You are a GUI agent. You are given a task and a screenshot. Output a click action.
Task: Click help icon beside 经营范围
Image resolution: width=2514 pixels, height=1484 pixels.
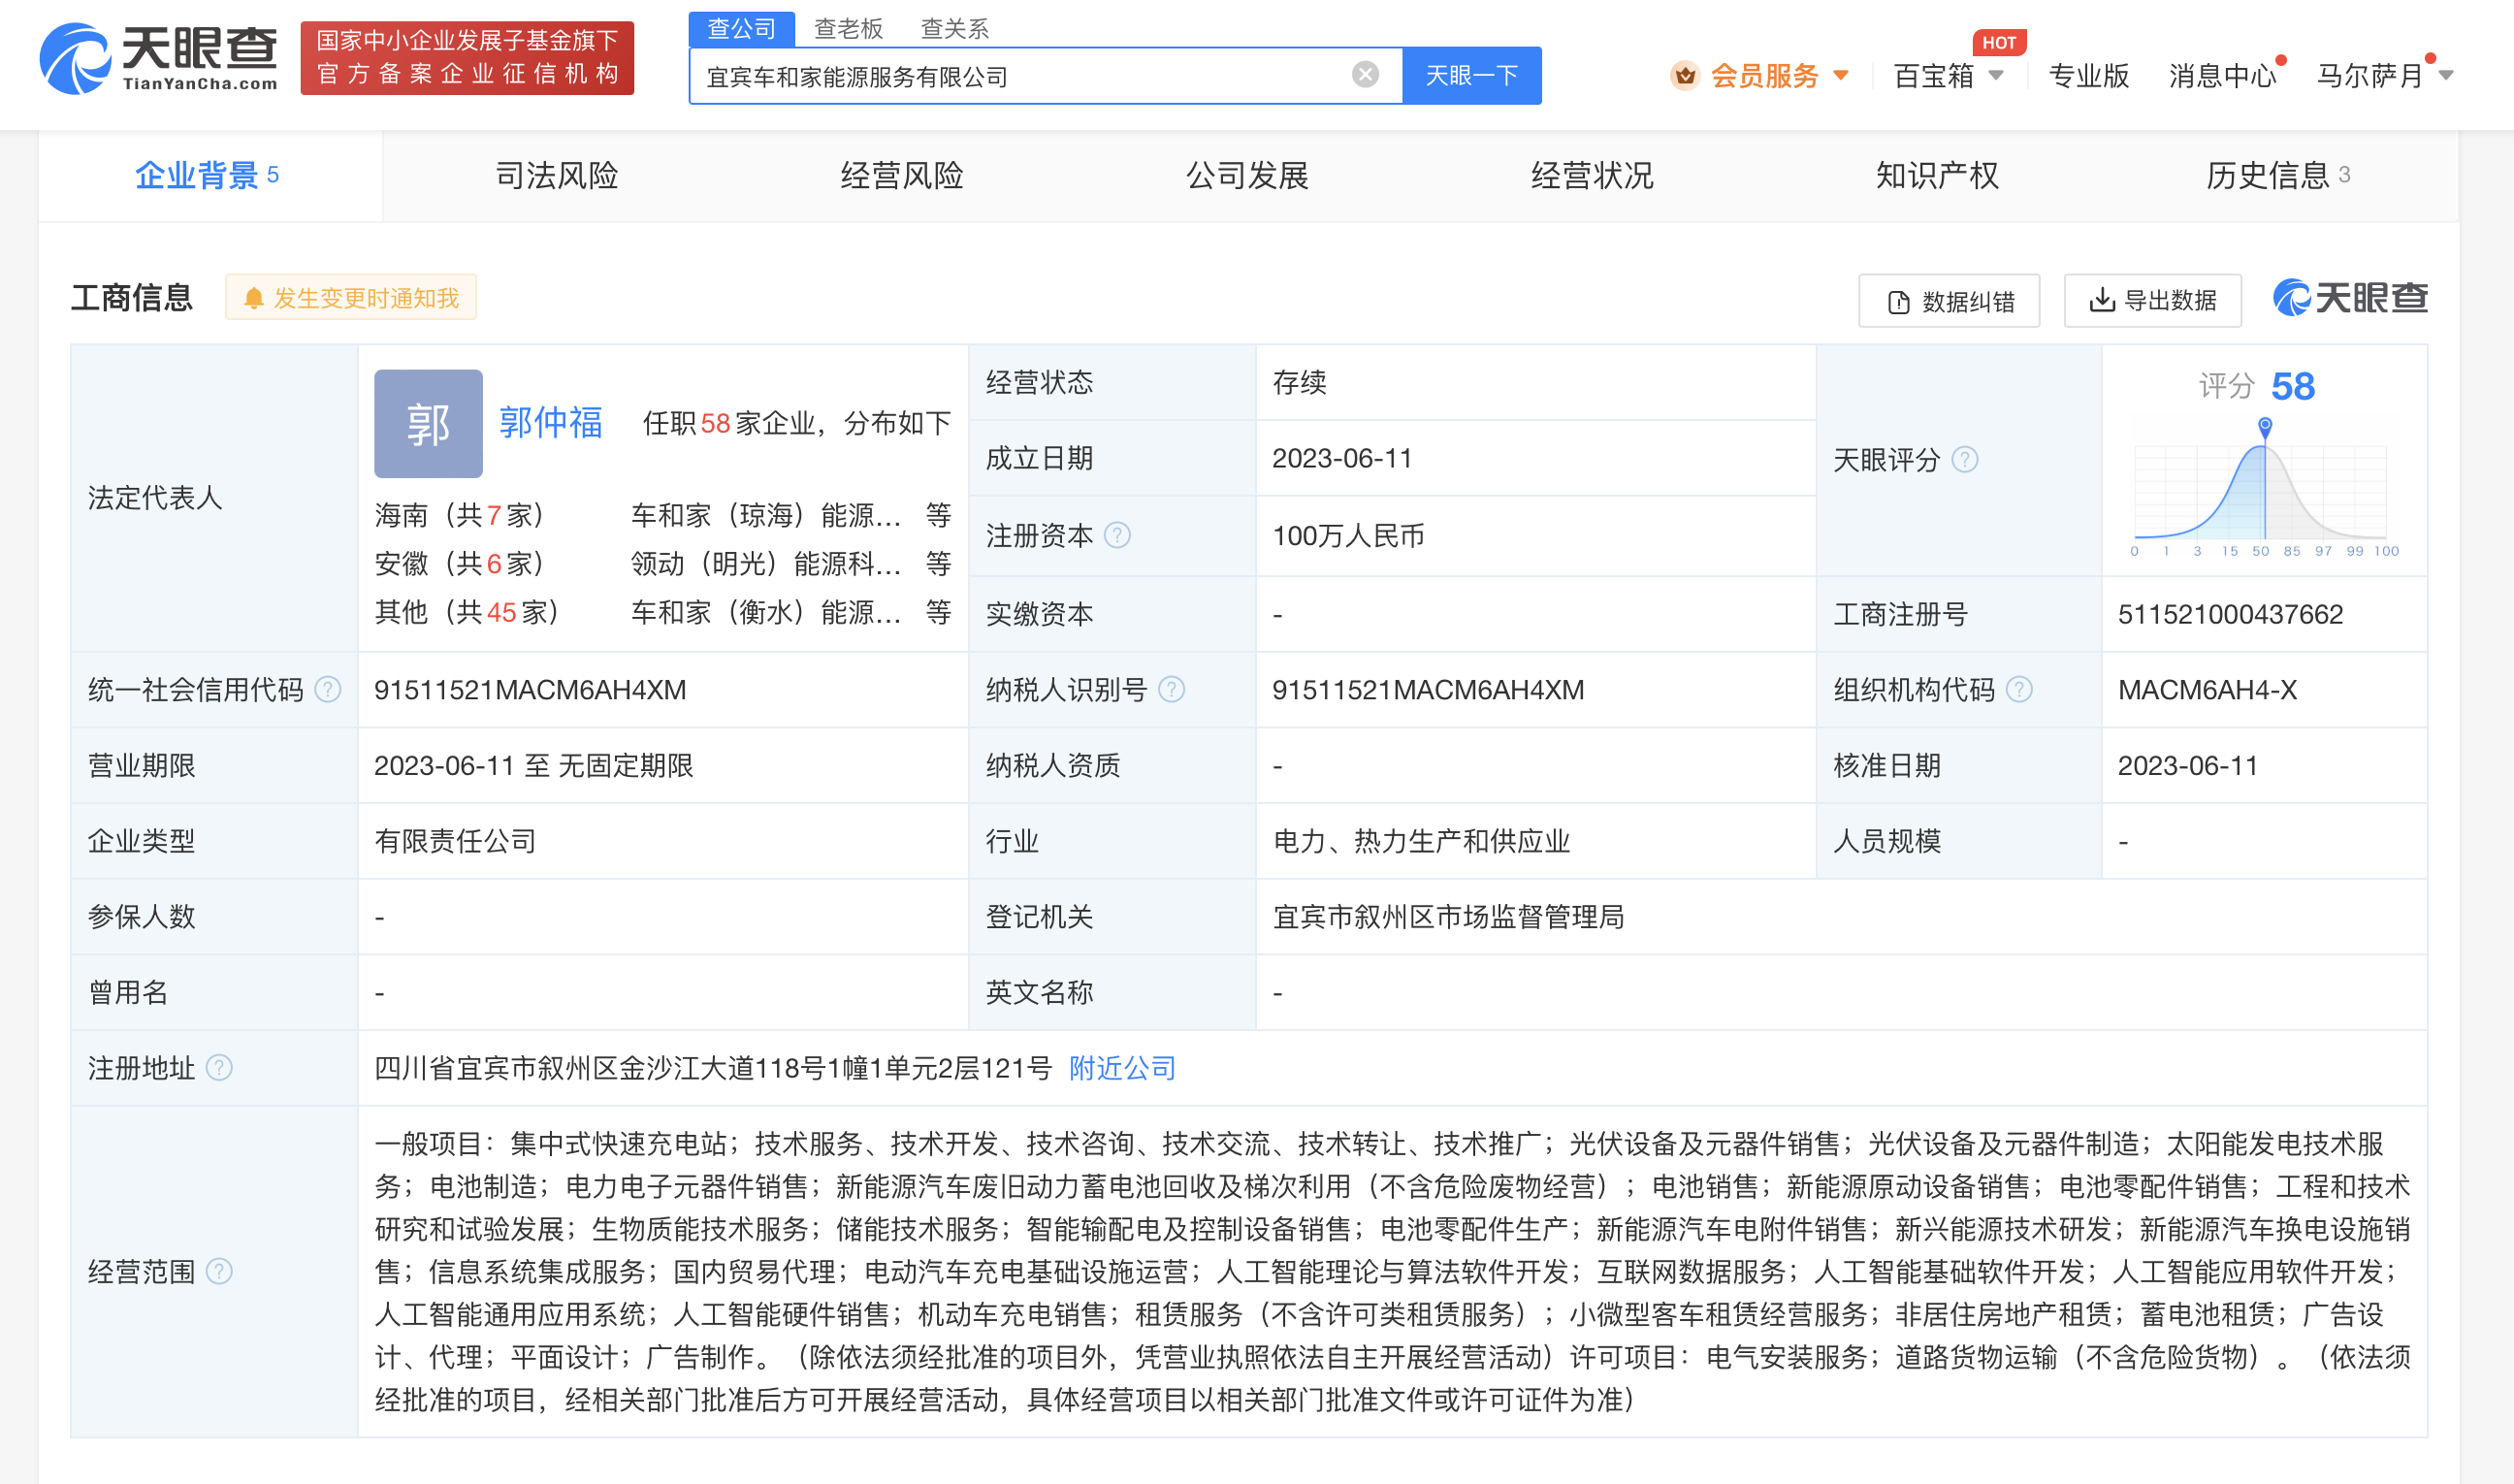tap(219, 1270)
